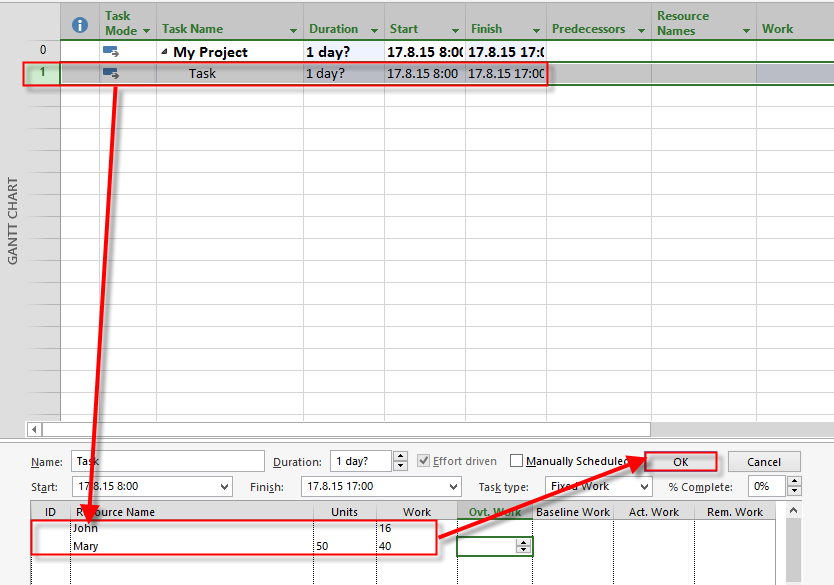Screen dimensions: 834x585
Task: Click the auto-schedule task mode icon for My Project
Action: click(110, 52)
